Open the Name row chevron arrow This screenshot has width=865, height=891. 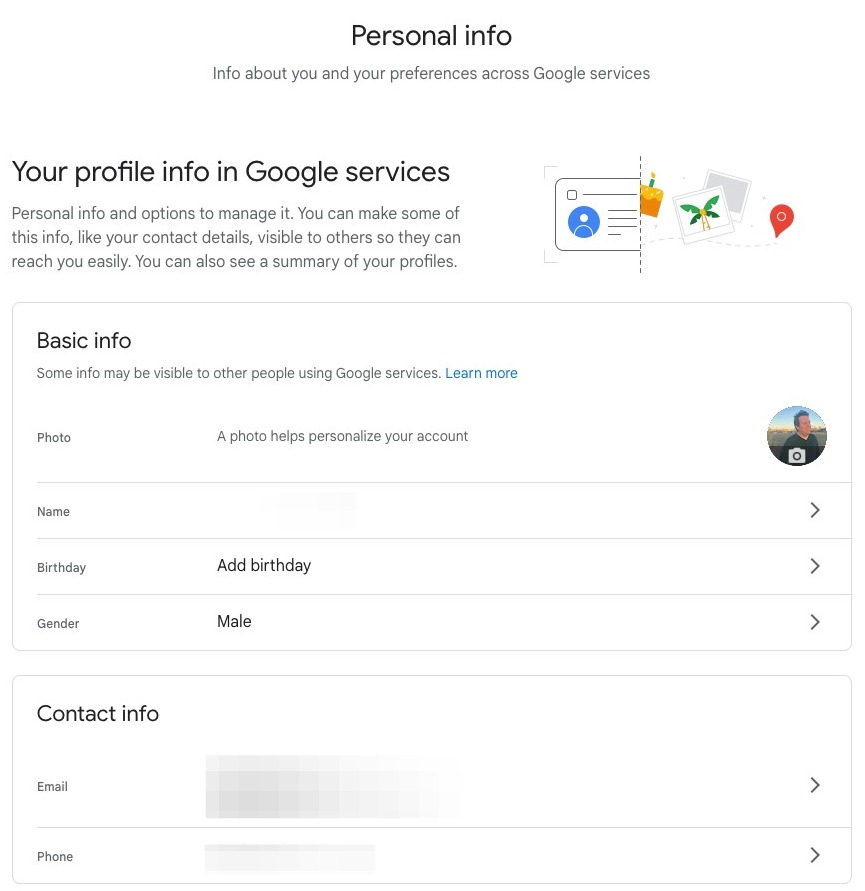click(x=814, y=510)
